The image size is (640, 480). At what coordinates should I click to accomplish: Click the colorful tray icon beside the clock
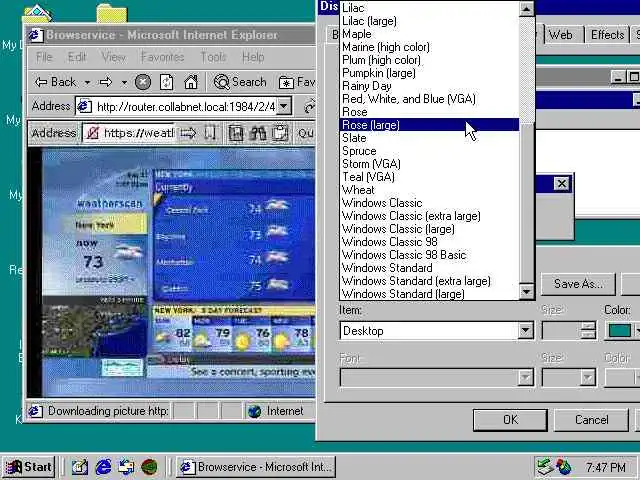[564, 467]
